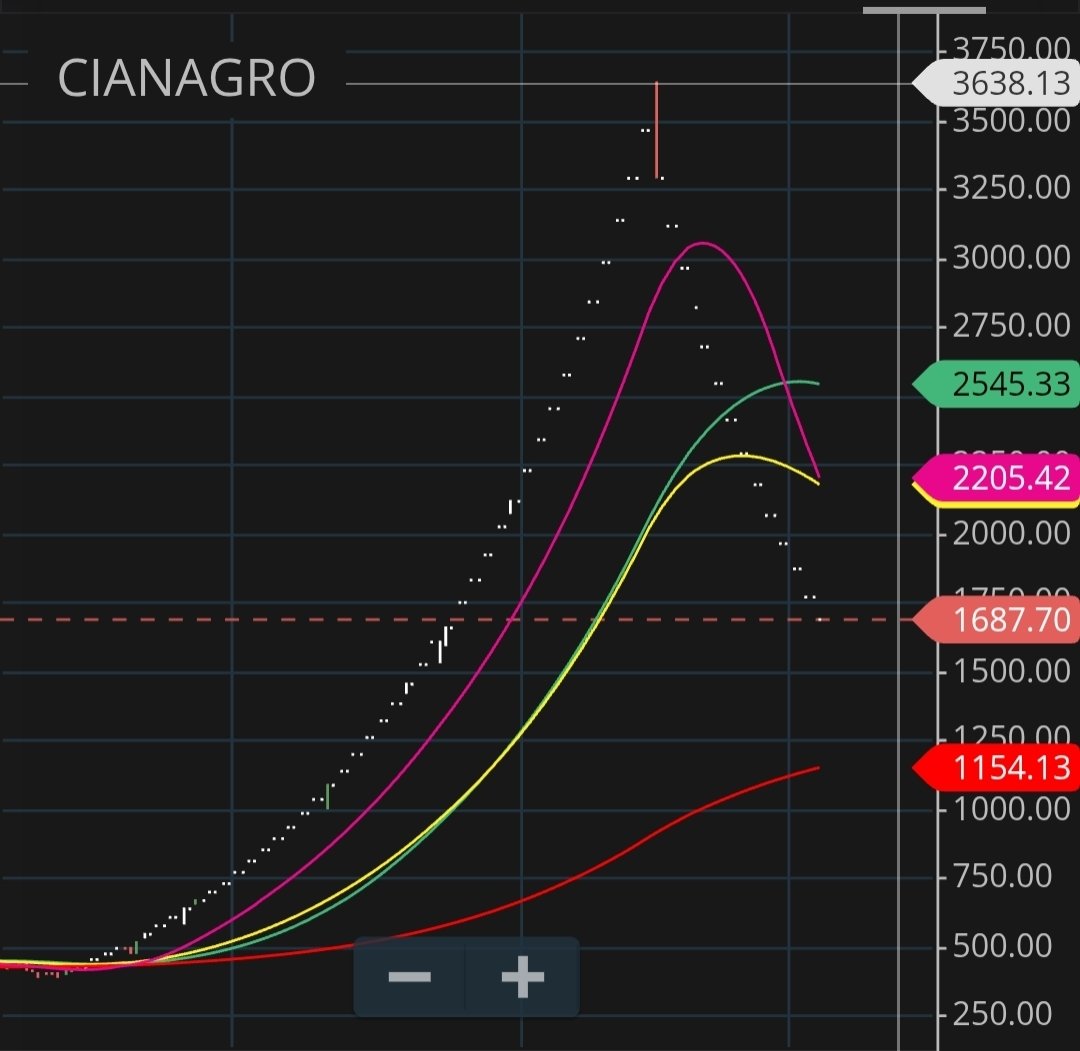1080x1051 pixels.
Task: Click the 3250.00 price axis tick
Action: point(1011,187)
